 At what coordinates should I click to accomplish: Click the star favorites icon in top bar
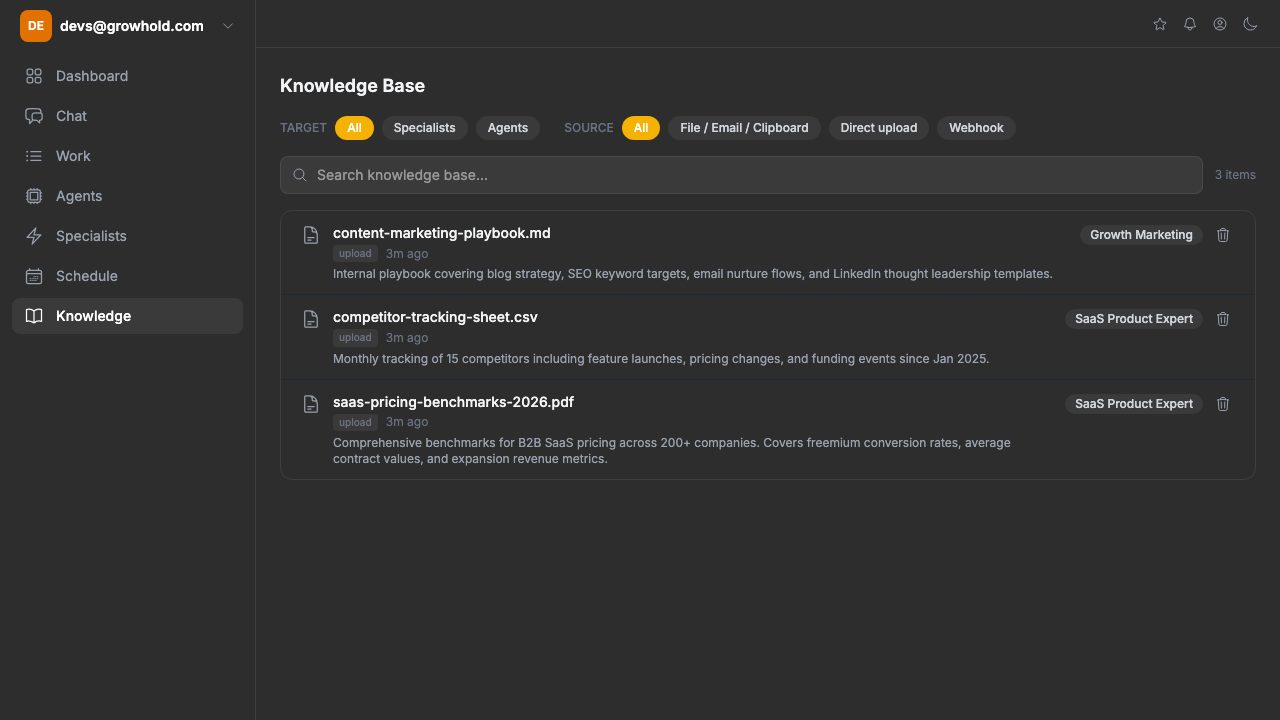[x=1160, y=24]
